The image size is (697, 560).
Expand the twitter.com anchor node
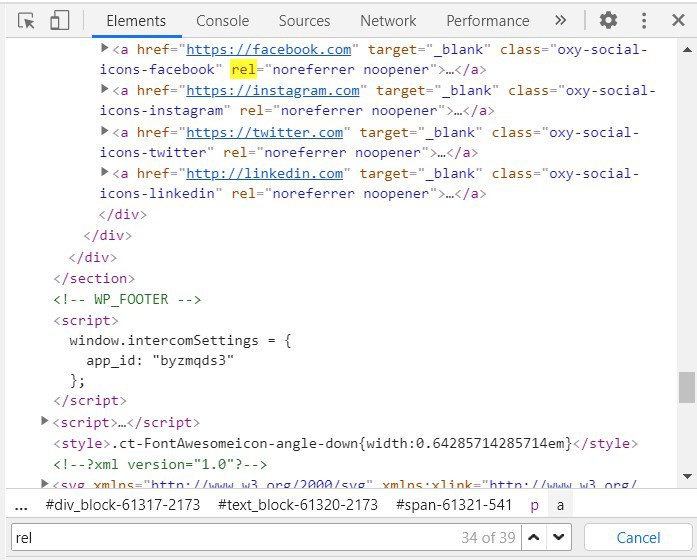click(x=104, y=131)
